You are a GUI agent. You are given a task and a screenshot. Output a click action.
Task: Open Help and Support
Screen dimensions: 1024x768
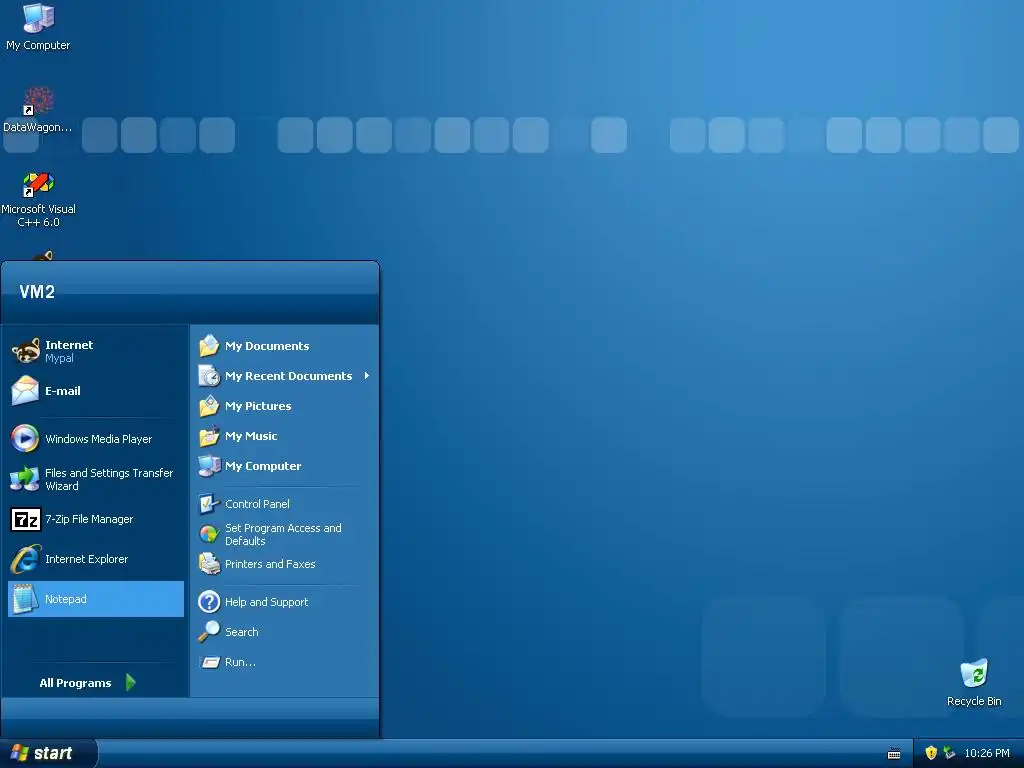[x=284, y=602]
